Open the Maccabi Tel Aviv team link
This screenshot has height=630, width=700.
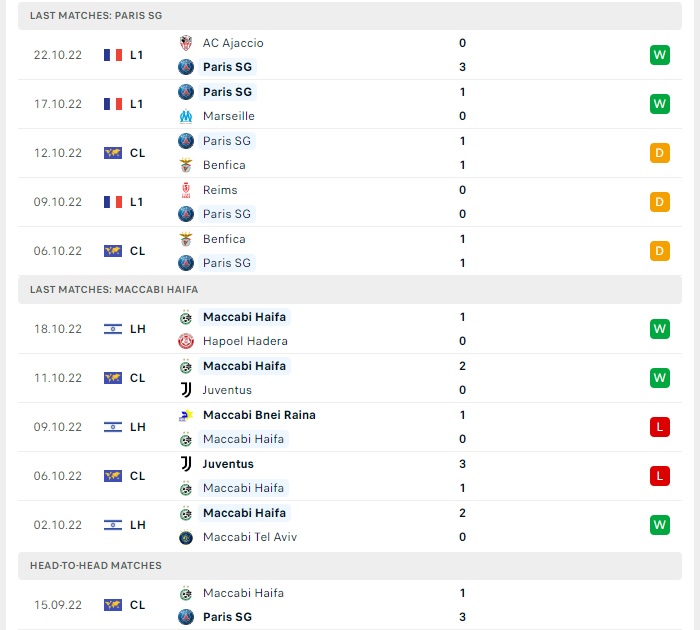click(x=250, y=537)
